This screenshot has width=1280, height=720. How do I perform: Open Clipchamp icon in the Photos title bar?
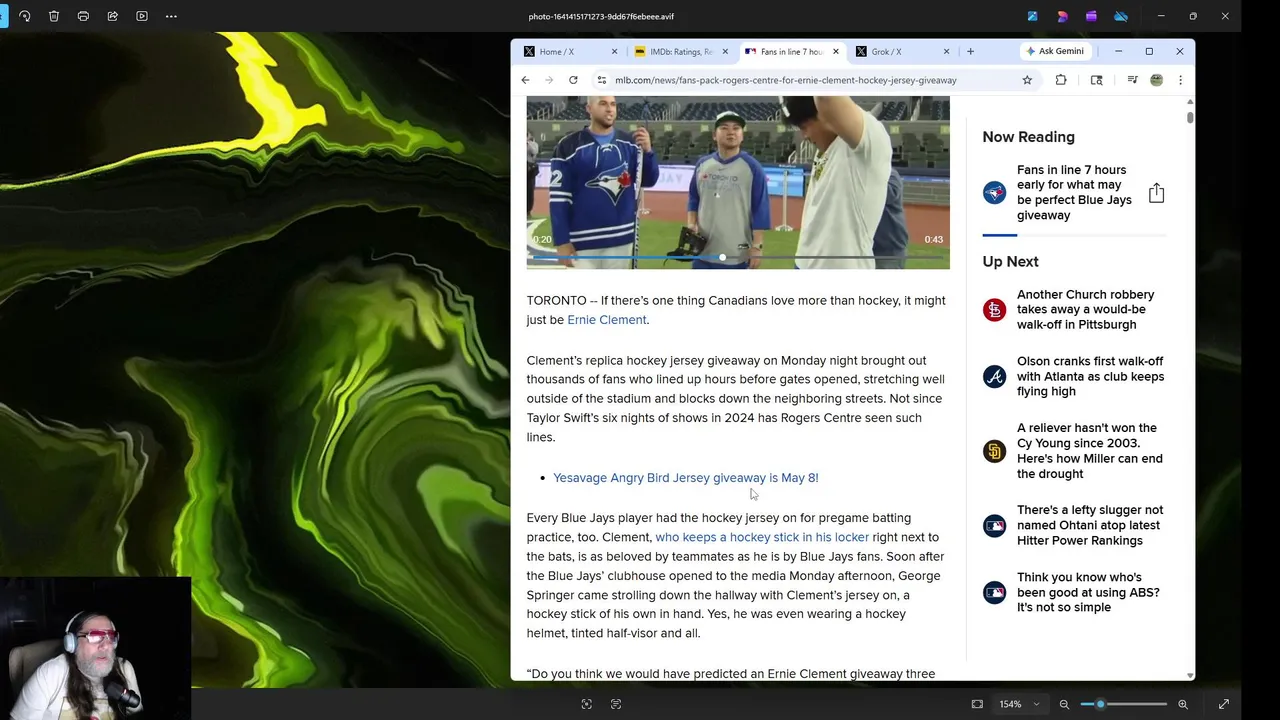point(1091,16)
